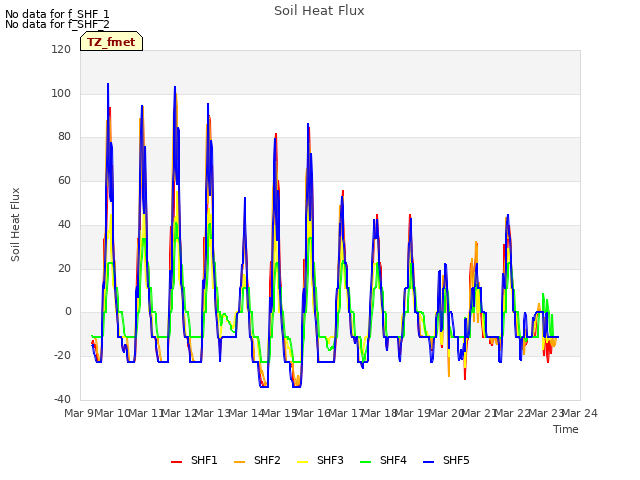The height and width of the screenshot is (480, 640).
Task: Toggle the SHF3 legend label
Action: 330,460
